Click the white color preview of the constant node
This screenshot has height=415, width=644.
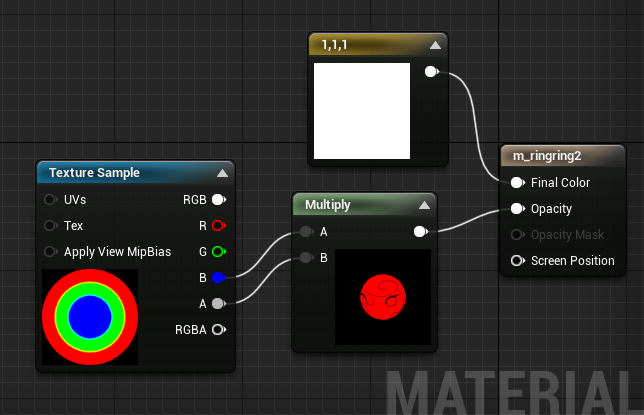362,111
